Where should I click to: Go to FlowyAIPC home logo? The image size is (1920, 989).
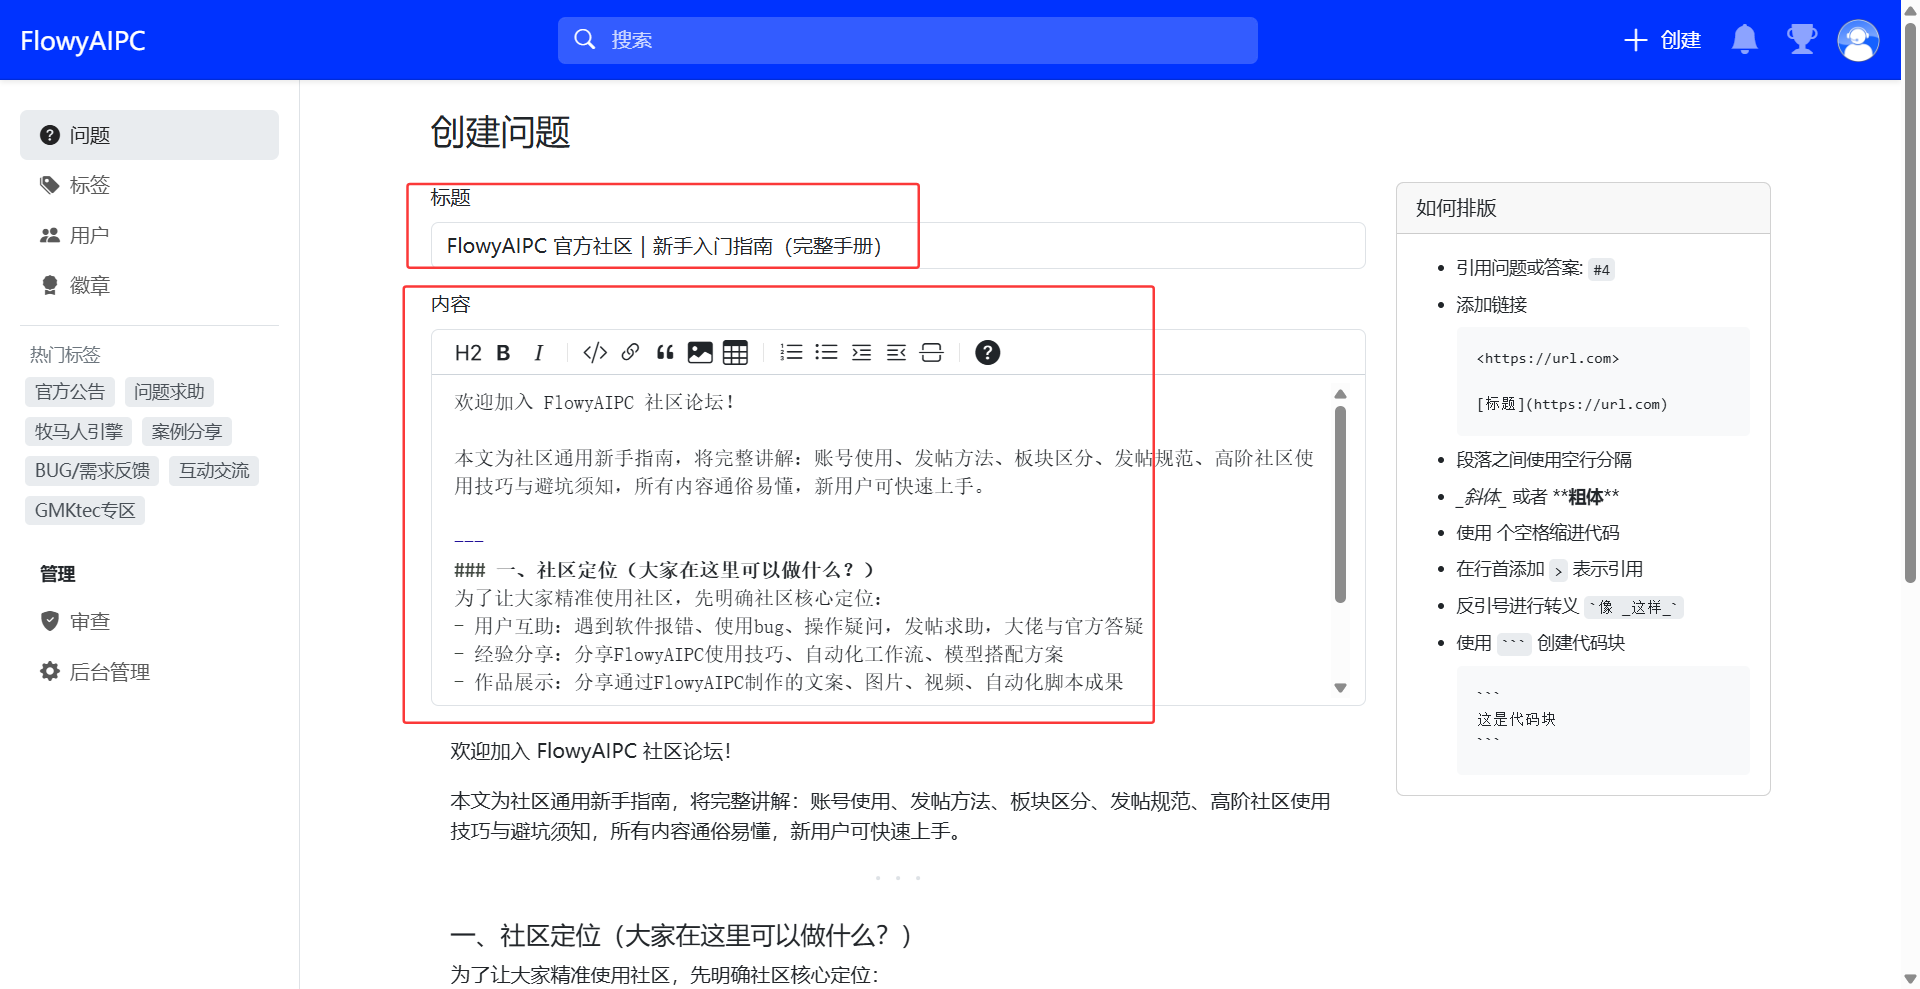pyautogui.click(x=83, y=41)
